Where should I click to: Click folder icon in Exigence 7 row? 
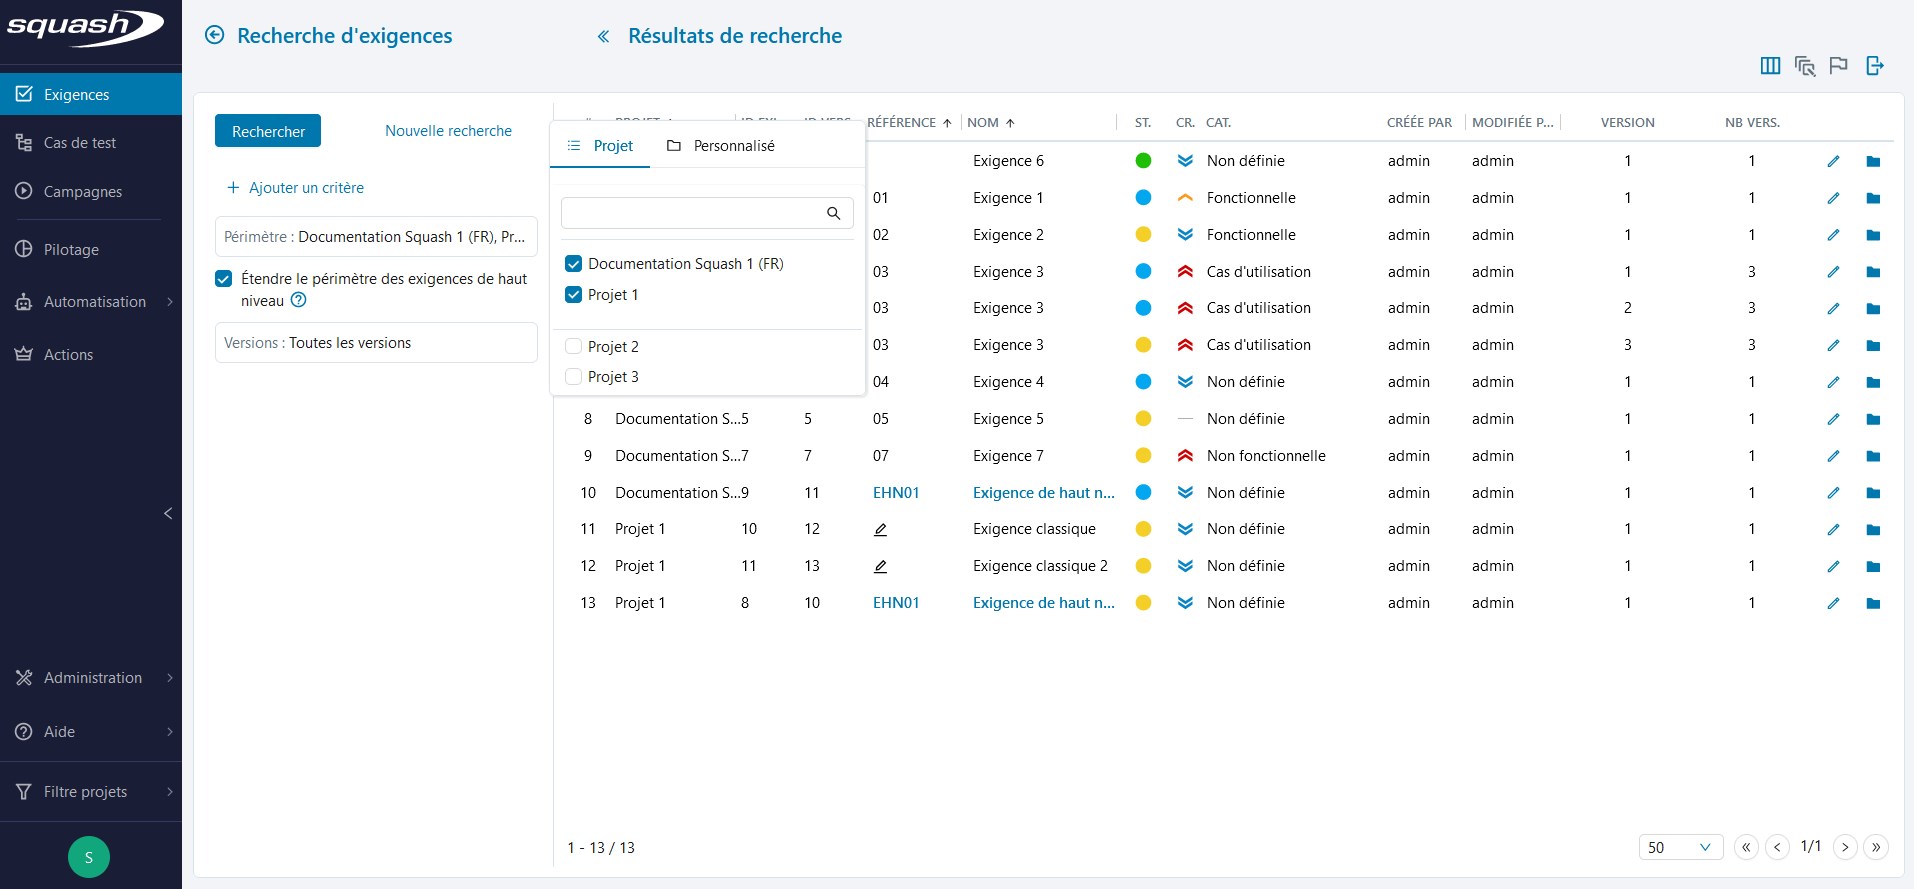[x=1873, y=456]
